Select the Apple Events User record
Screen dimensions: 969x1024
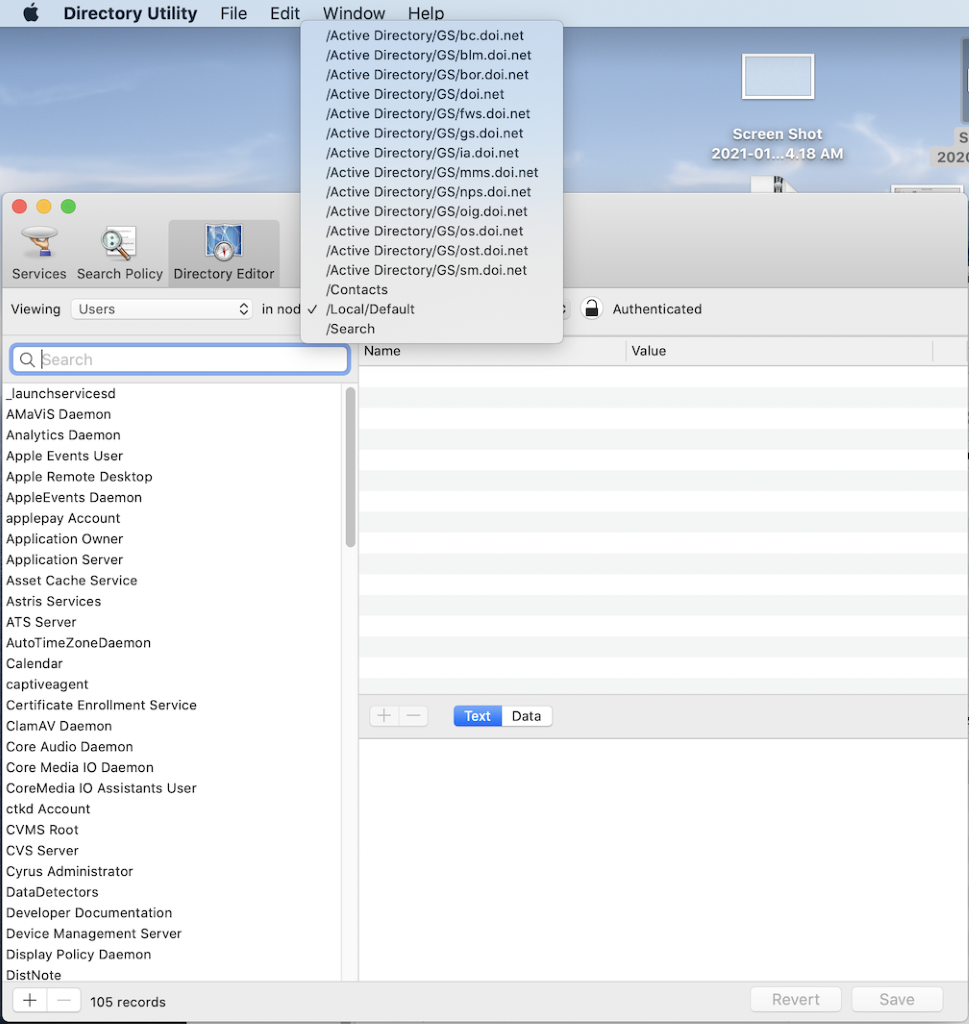click(172, 456)
